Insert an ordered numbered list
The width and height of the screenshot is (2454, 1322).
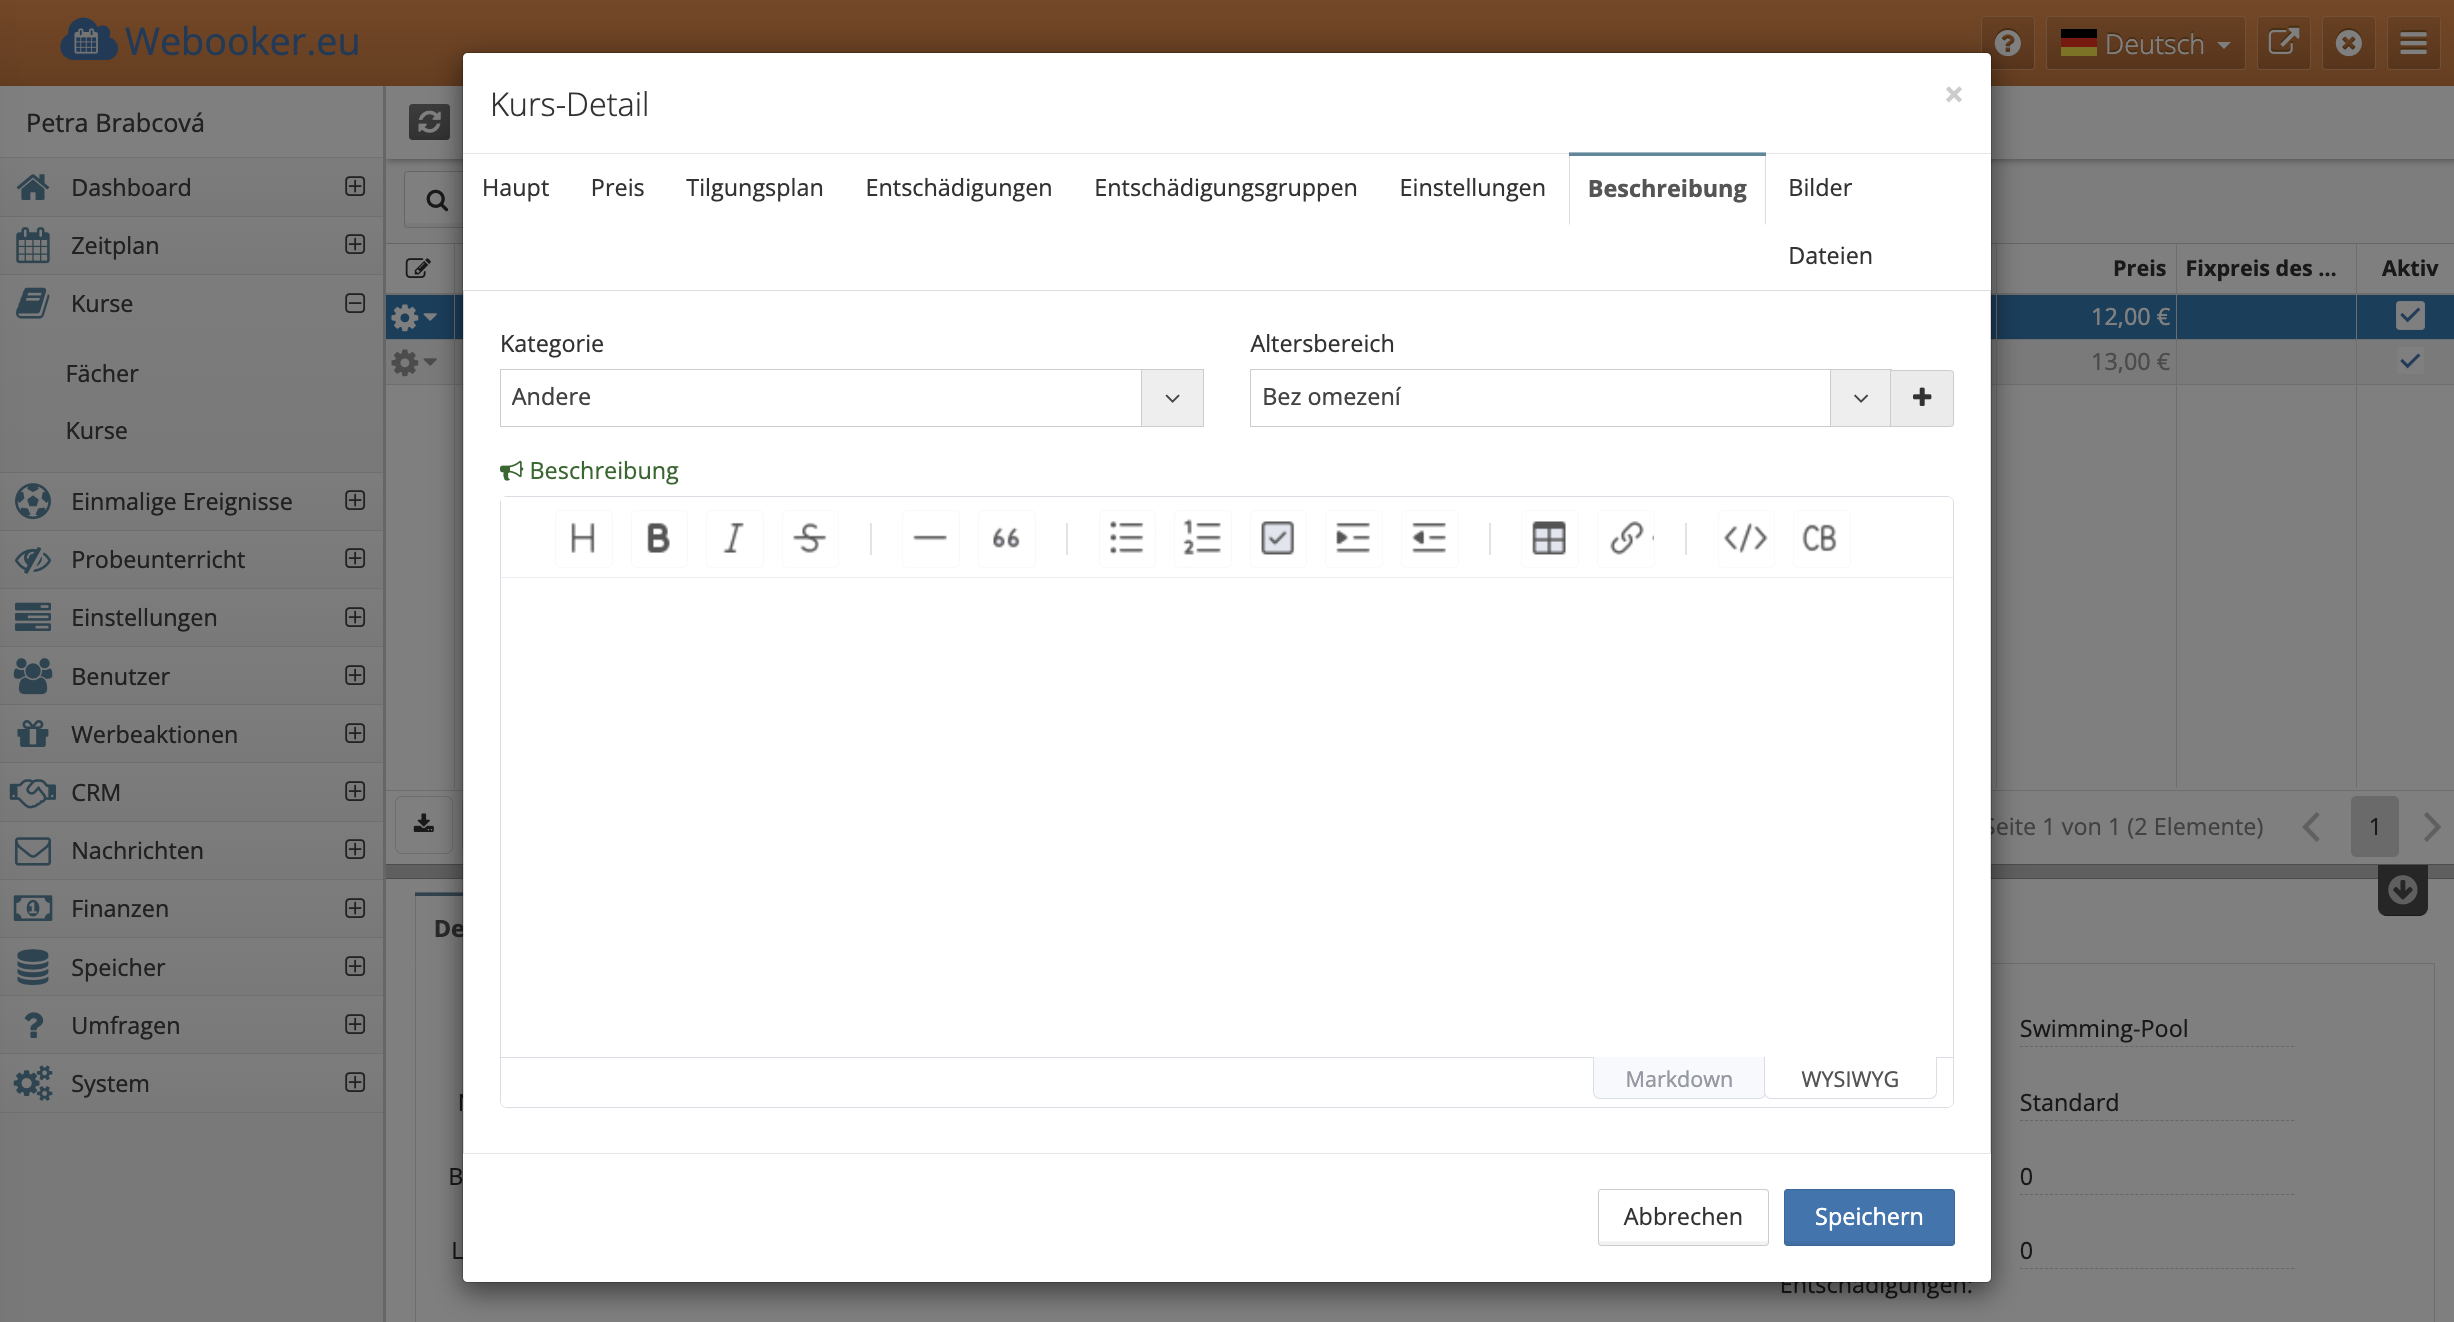1201,538
